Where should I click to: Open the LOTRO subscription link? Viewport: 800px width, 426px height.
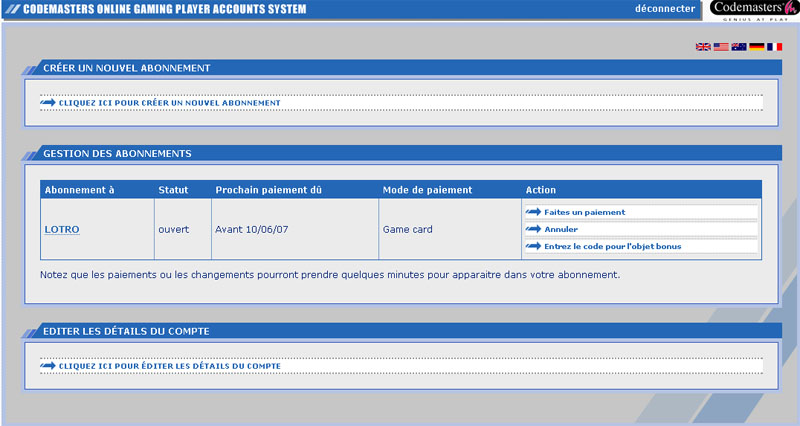tap(62, 229)
